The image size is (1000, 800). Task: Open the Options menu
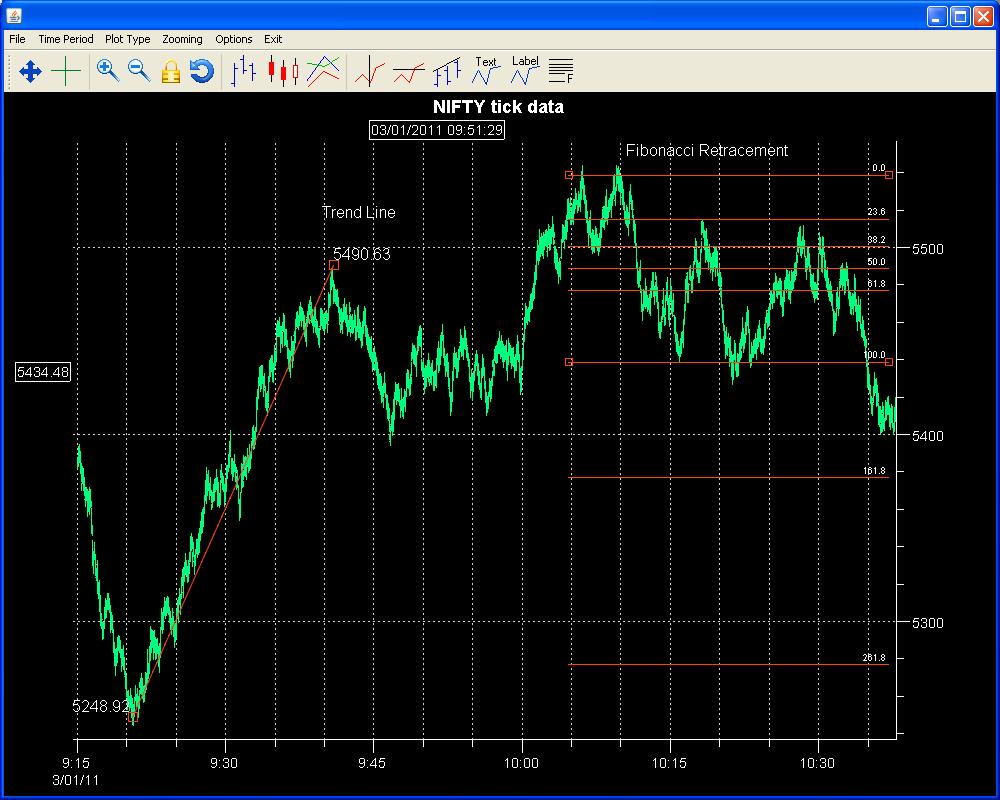point(233,39)
